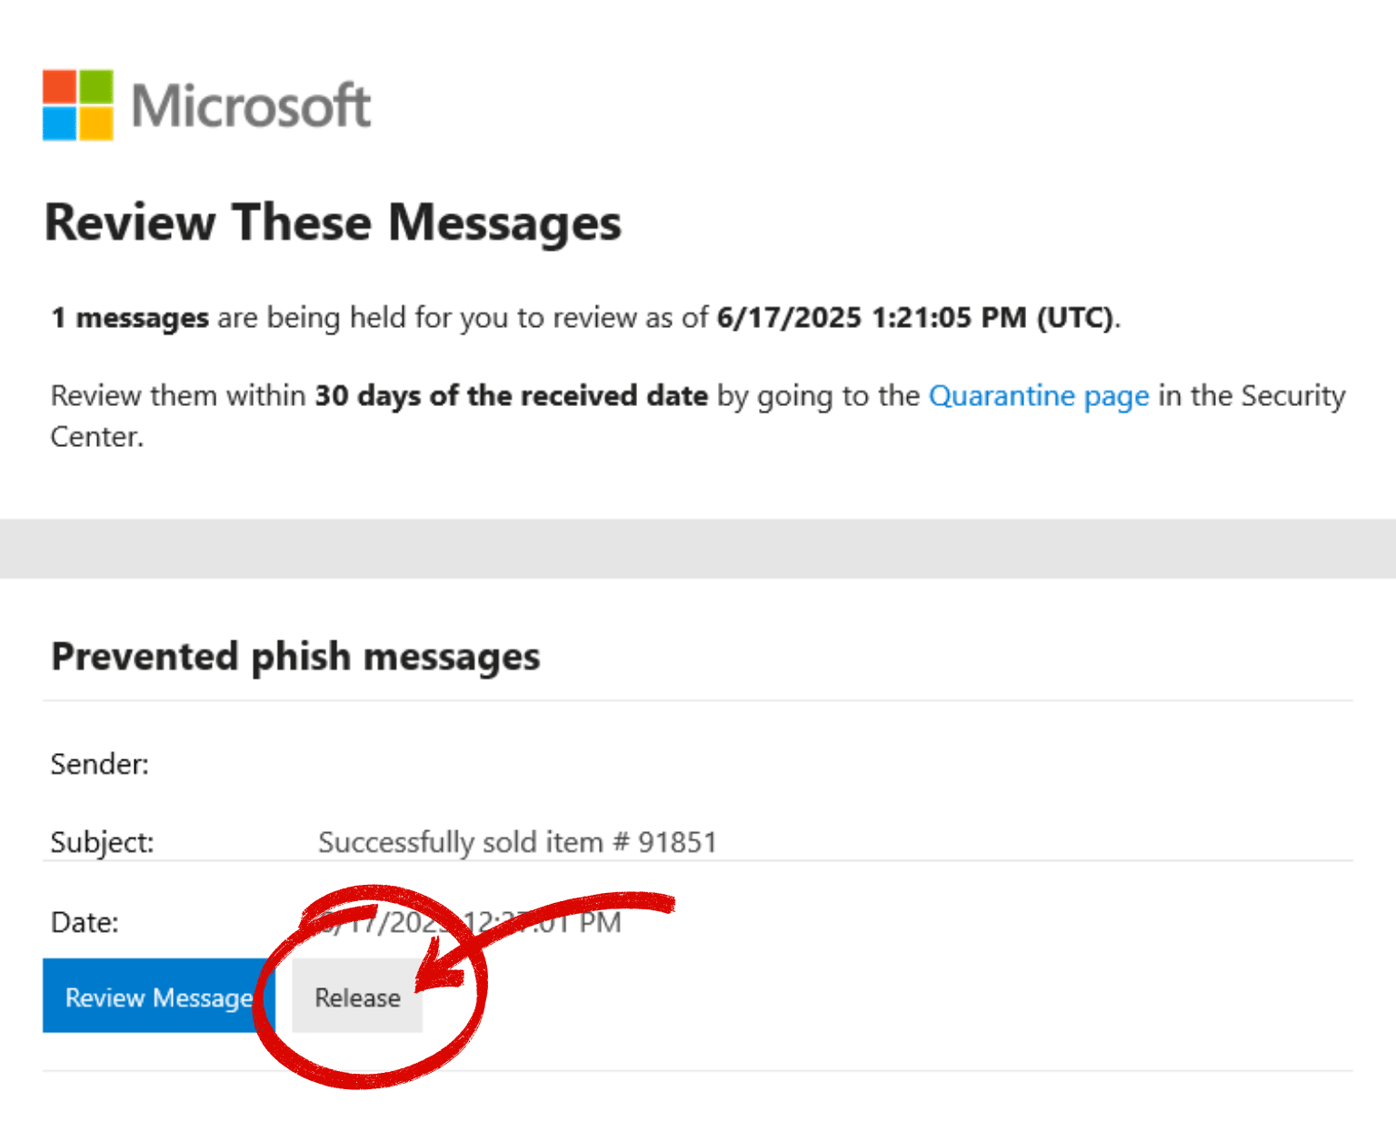Click the Date field value
Screen dimensions: 1396x1141
470,922
